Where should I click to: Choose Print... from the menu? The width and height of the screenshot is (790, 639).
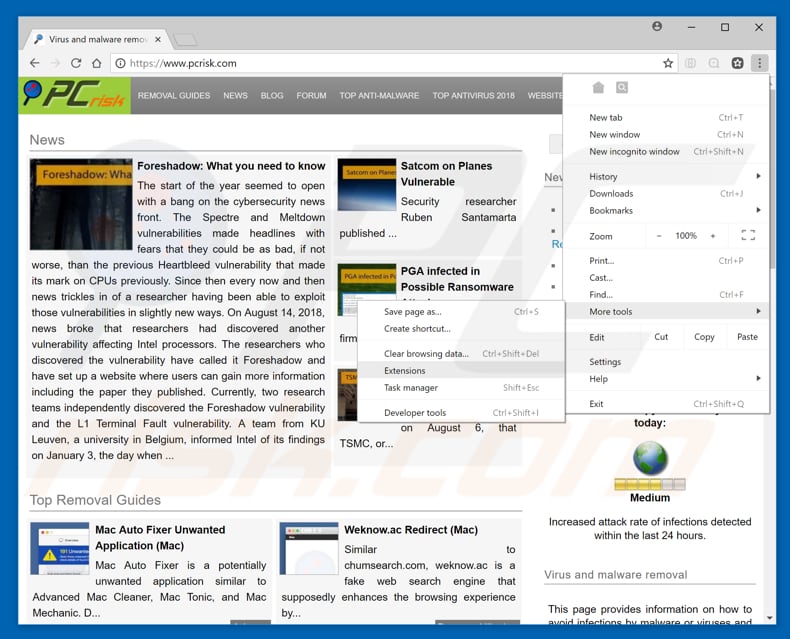tap(667, 261)
